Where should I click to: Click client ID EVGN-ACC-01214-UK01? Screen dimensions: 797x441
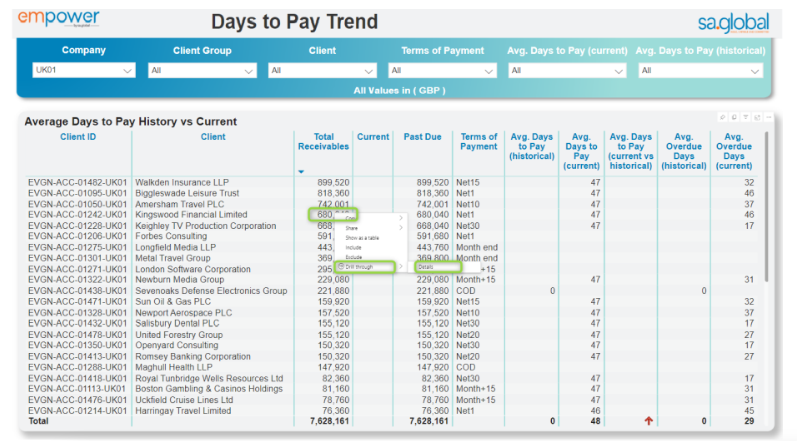pos(77,411)
